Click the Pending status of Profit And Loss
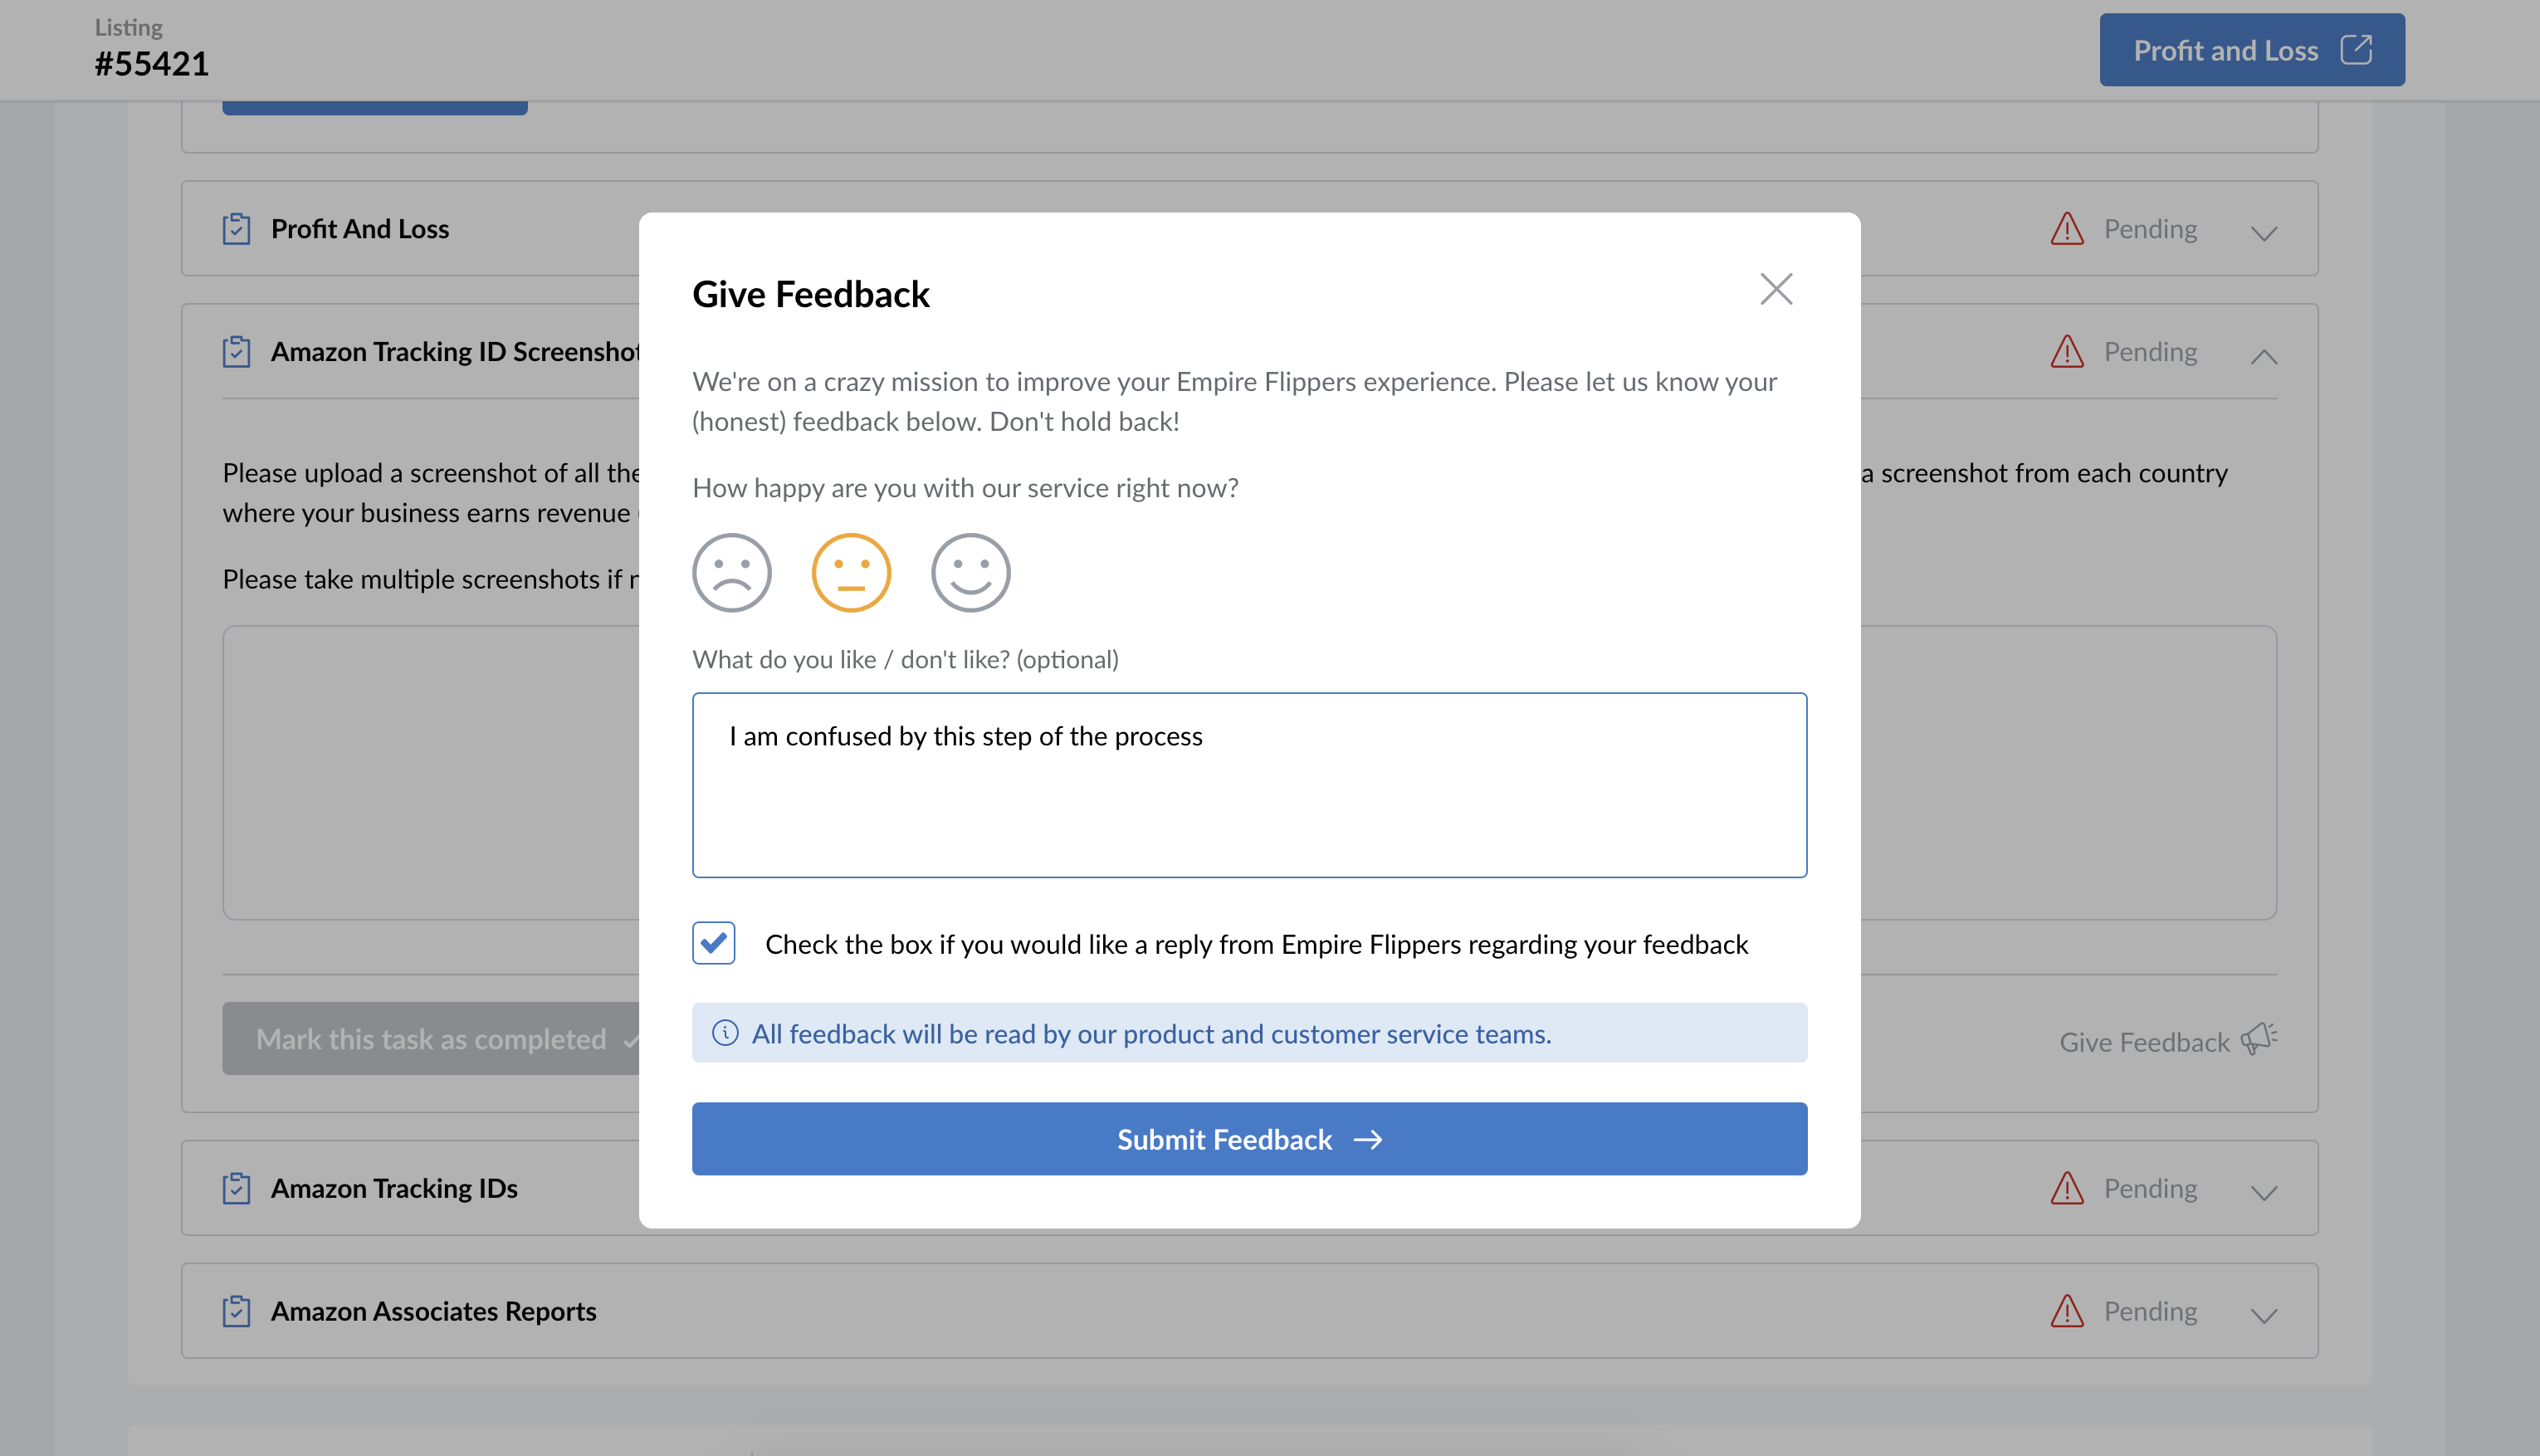 2150,228
